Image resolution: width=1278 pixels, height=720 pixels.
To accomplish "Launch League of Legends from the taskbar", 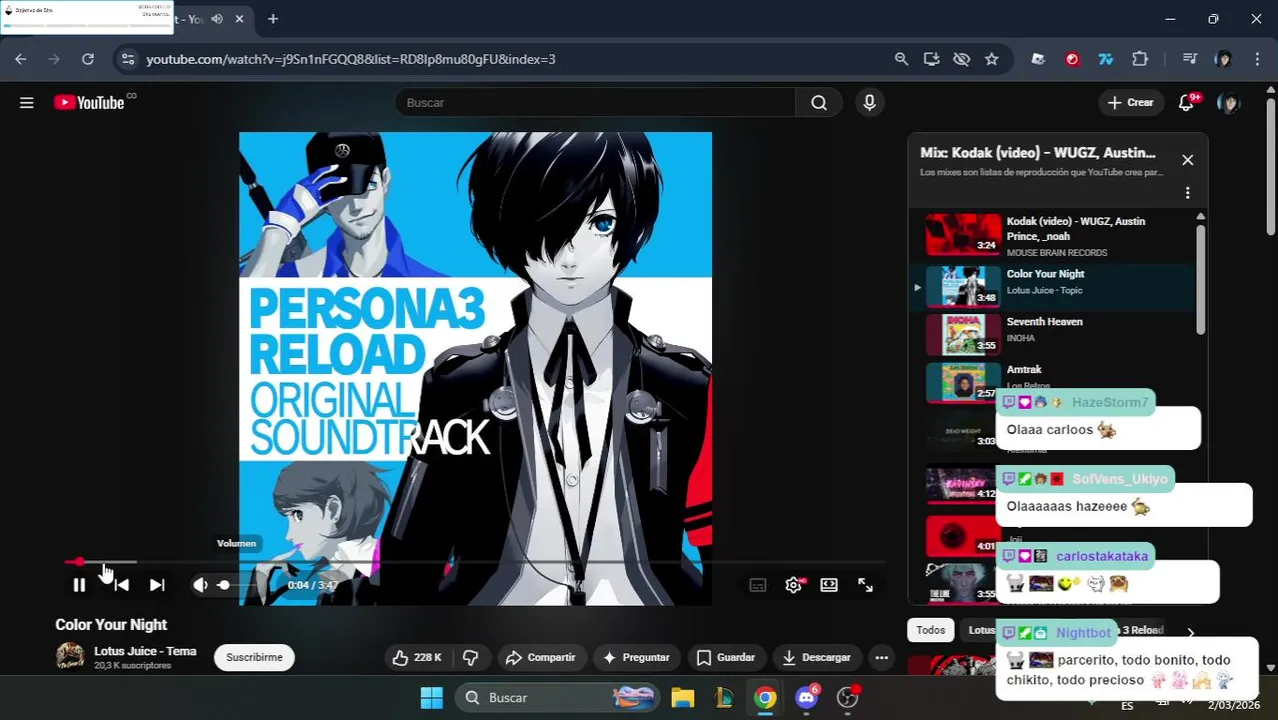I will point(724,698).
